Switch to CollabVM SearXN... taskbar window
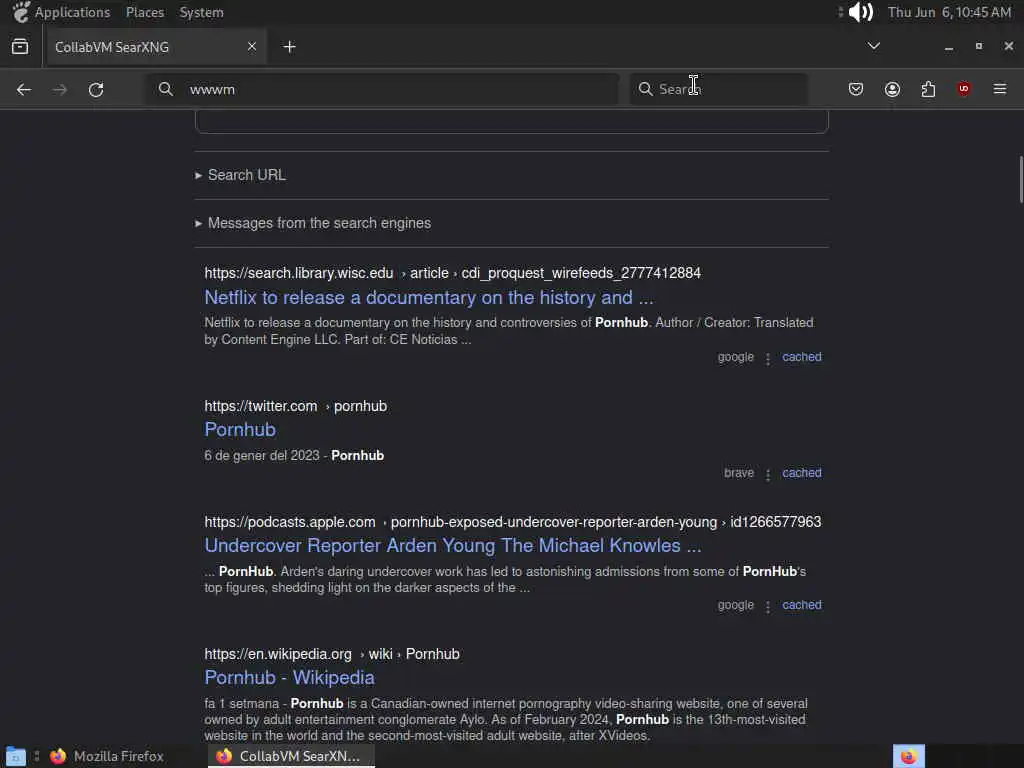Image resolution: width=1024 pixels, height=768 pixels. pyautogui.click(x=291, y=756)
